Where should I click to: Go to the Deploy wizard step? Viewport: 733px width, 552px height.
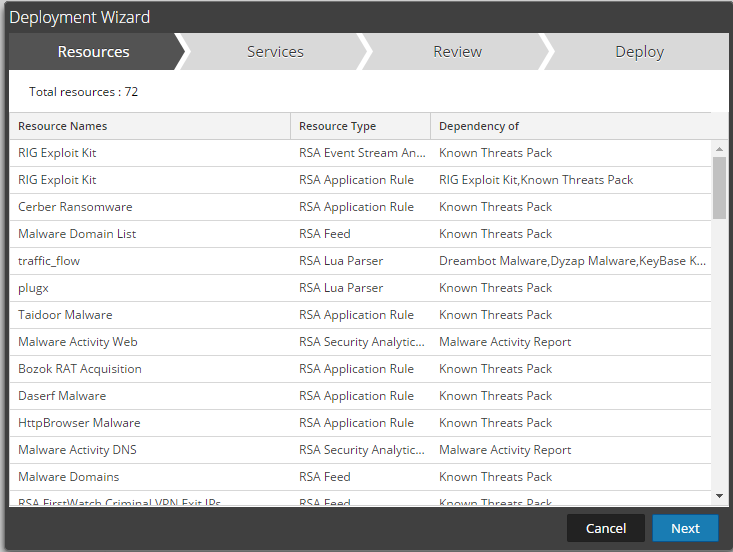tap(639, 52)
